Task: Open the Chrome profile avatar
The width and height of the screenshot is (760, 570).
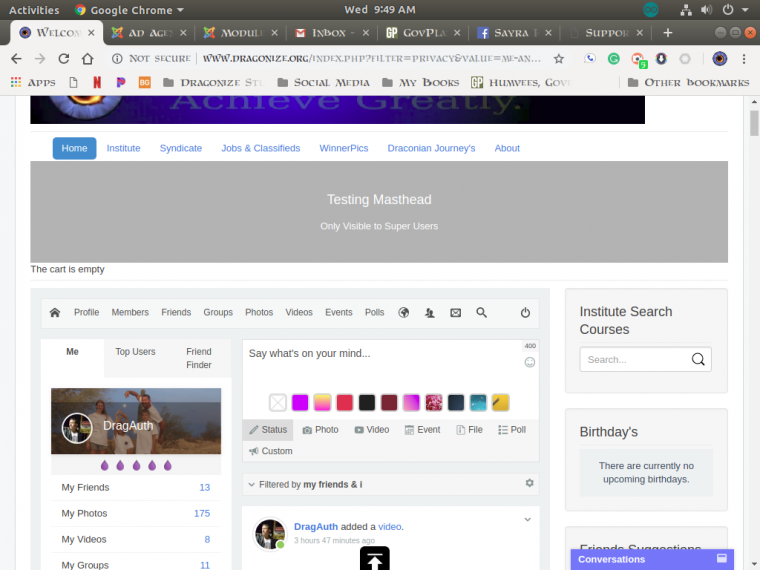Action: pyautogui.click(x=720, y=59)
